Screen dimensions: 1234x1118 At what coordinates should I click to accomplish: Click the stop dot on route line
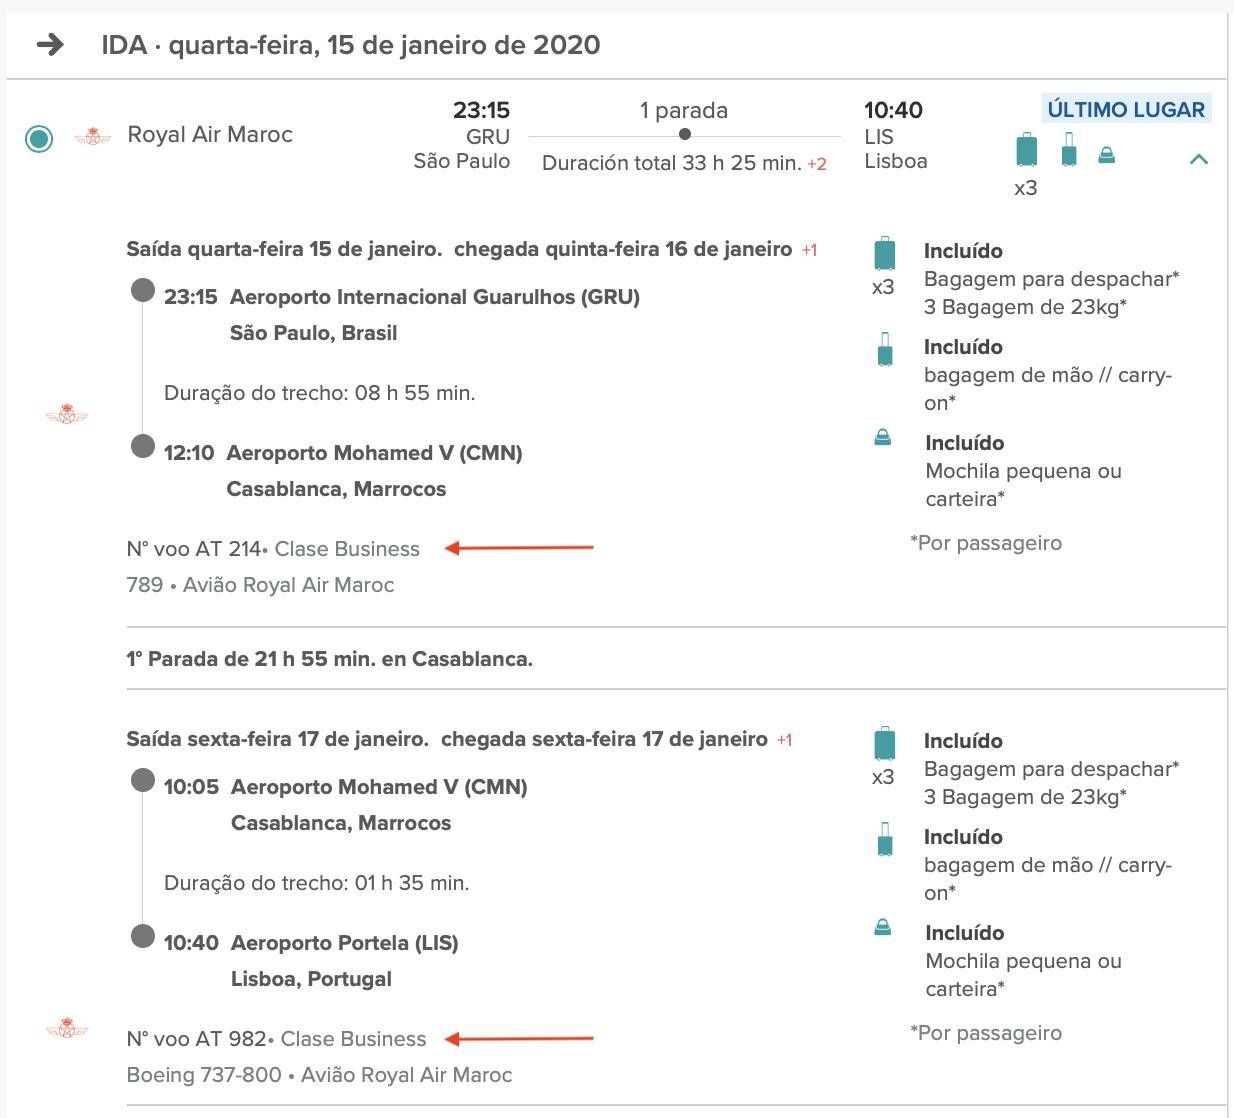[x=684, y=134]
